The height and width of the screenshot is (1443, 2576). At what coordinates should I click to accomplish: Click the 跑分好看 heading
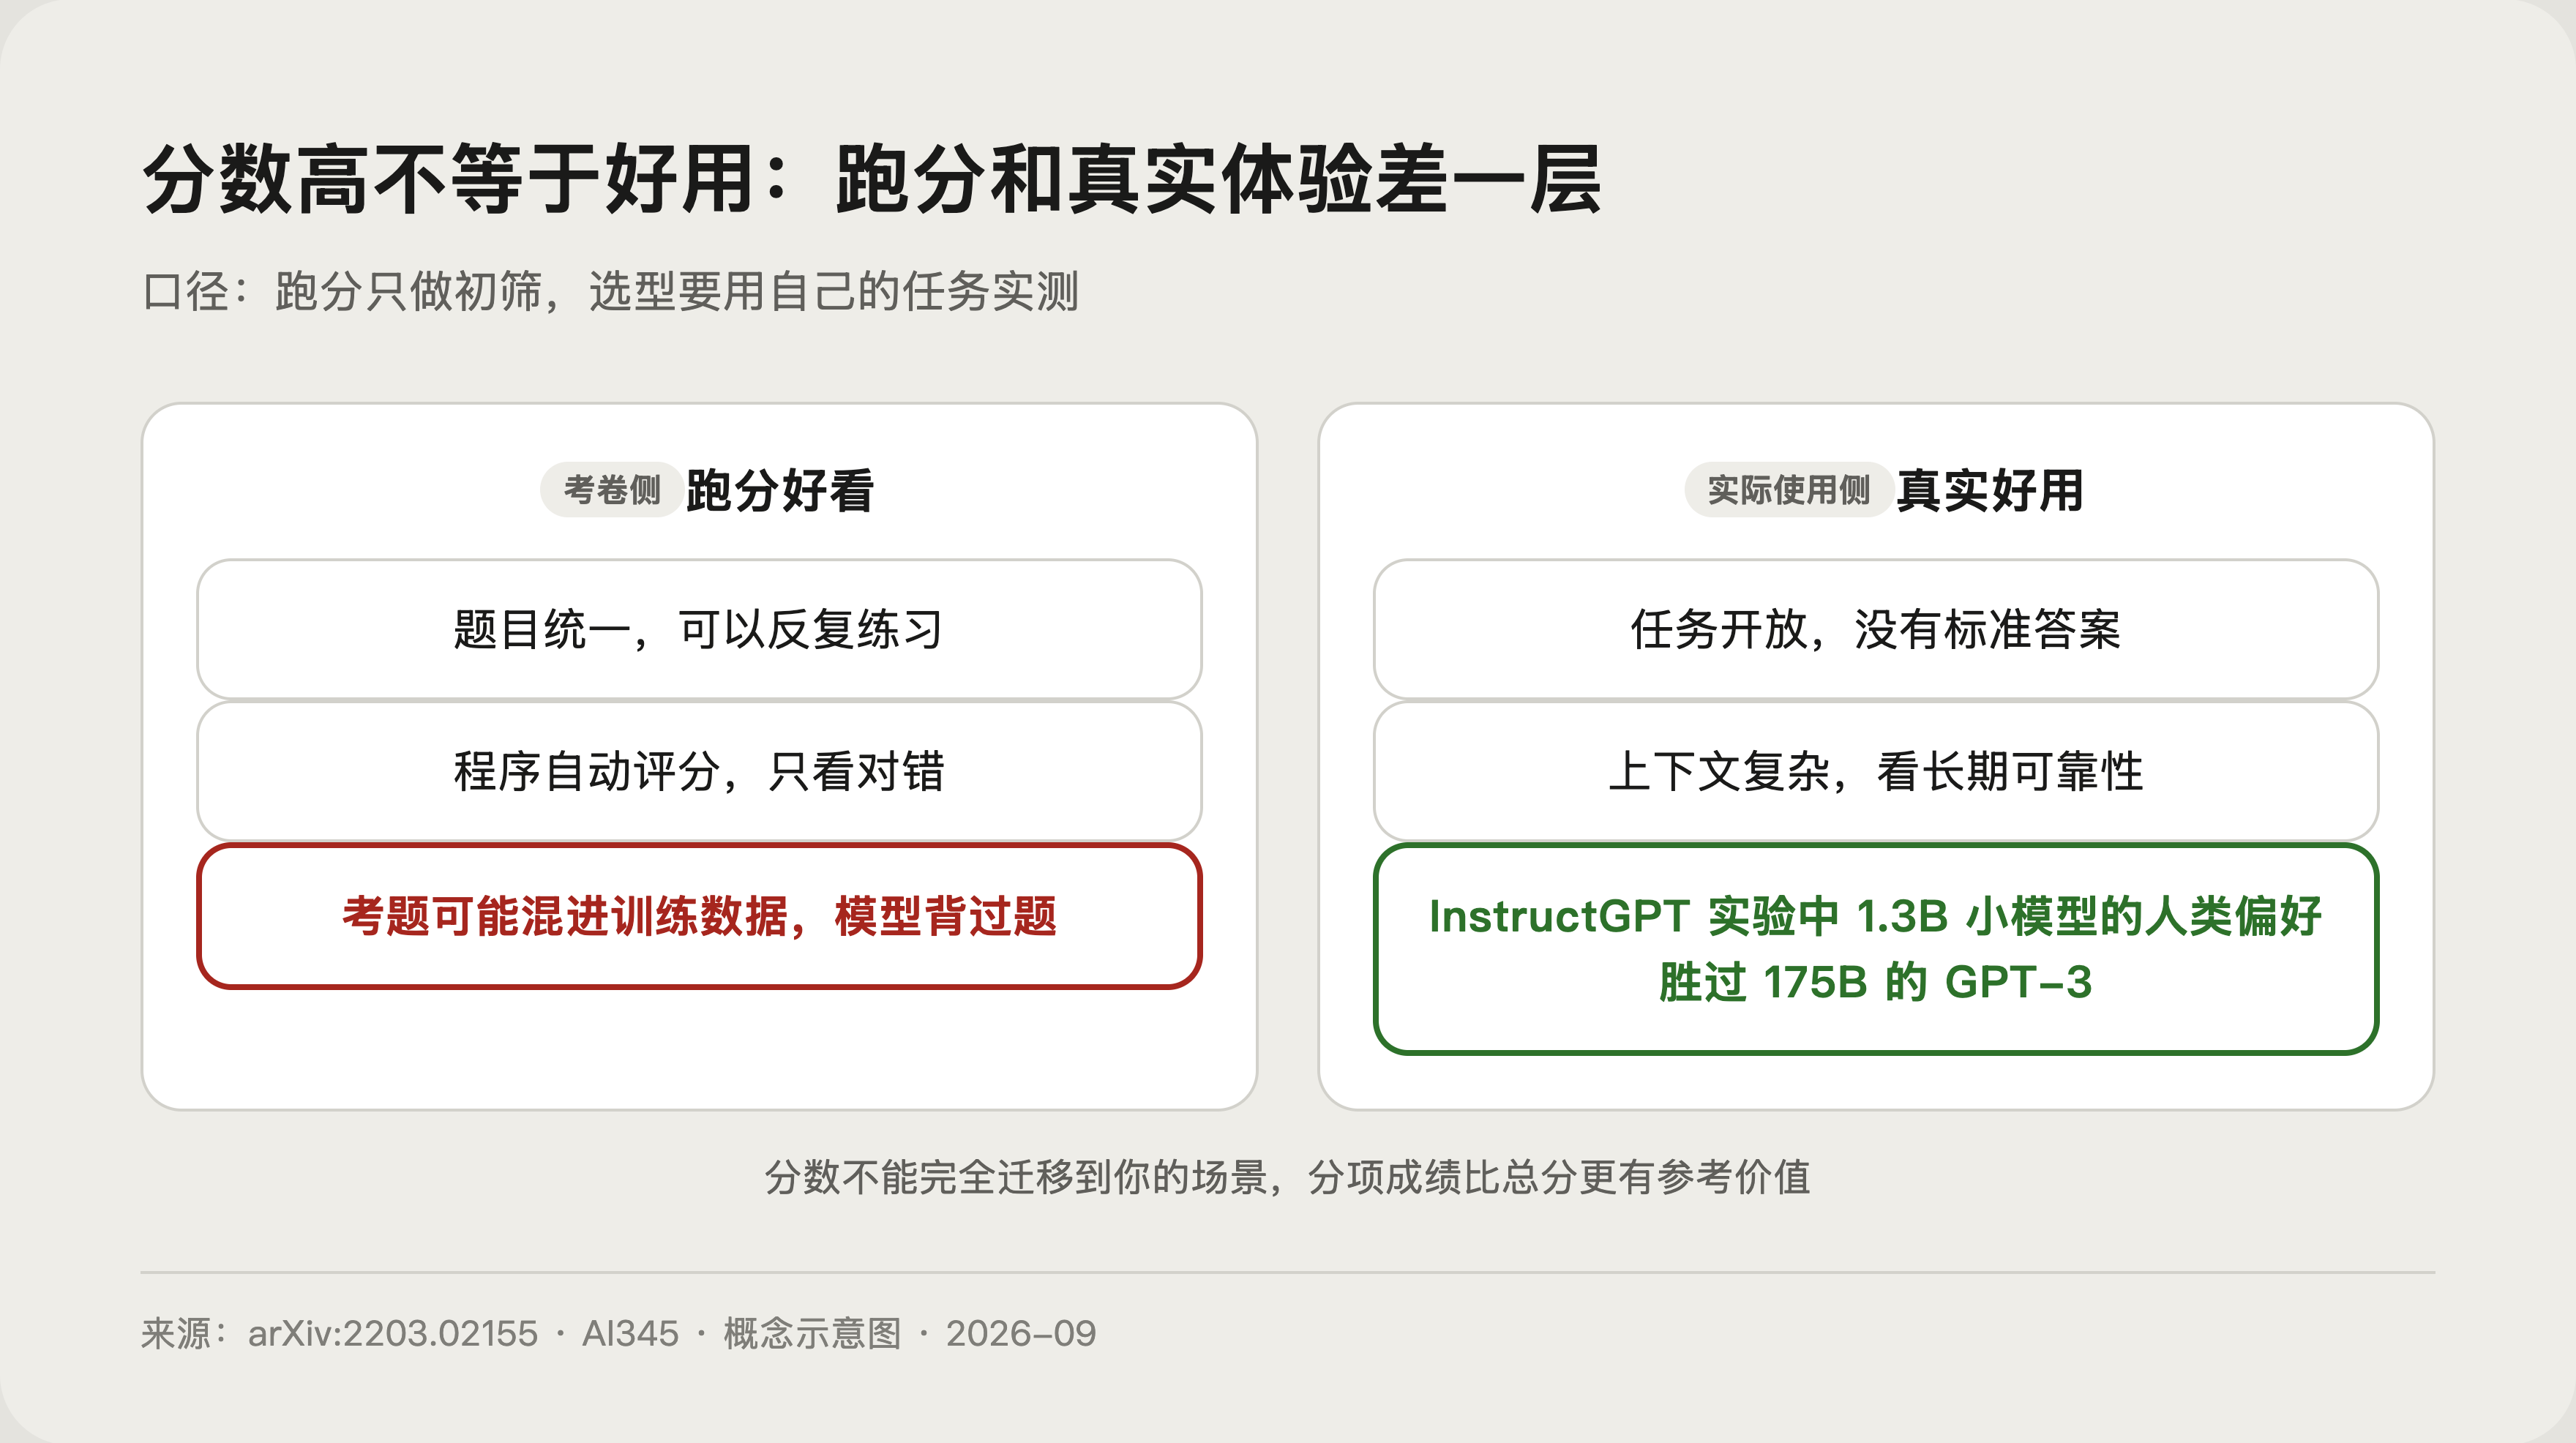tap(780, 491)
